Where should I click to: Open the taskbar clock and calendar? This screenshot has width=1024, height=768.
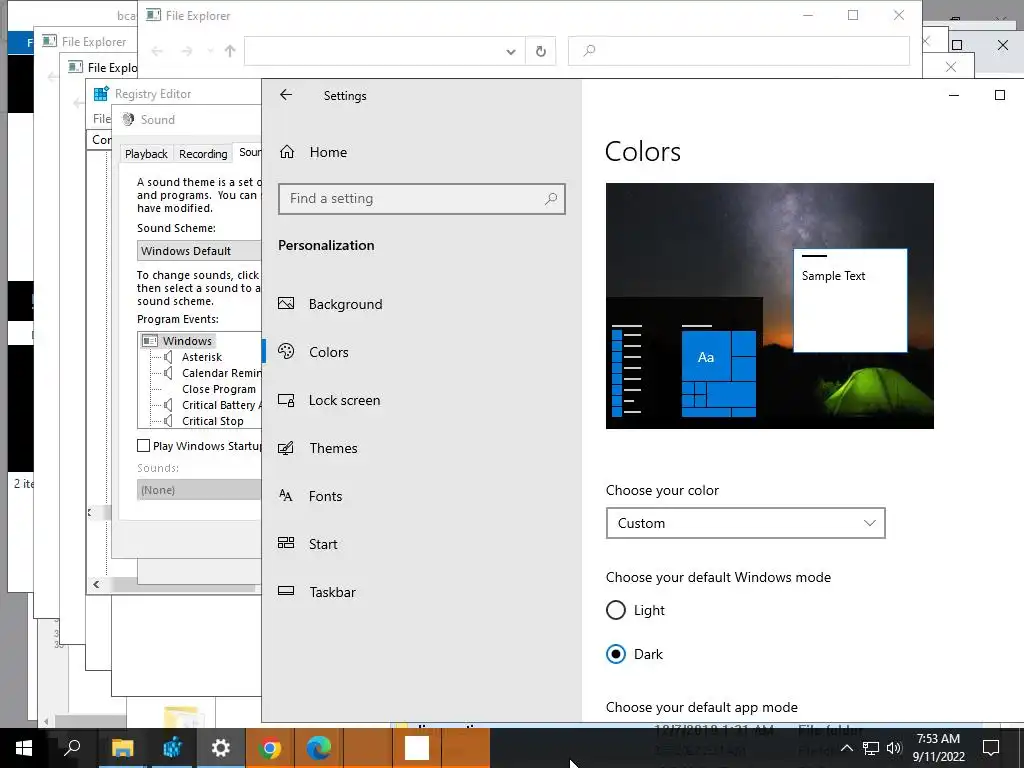coord(938,748)
